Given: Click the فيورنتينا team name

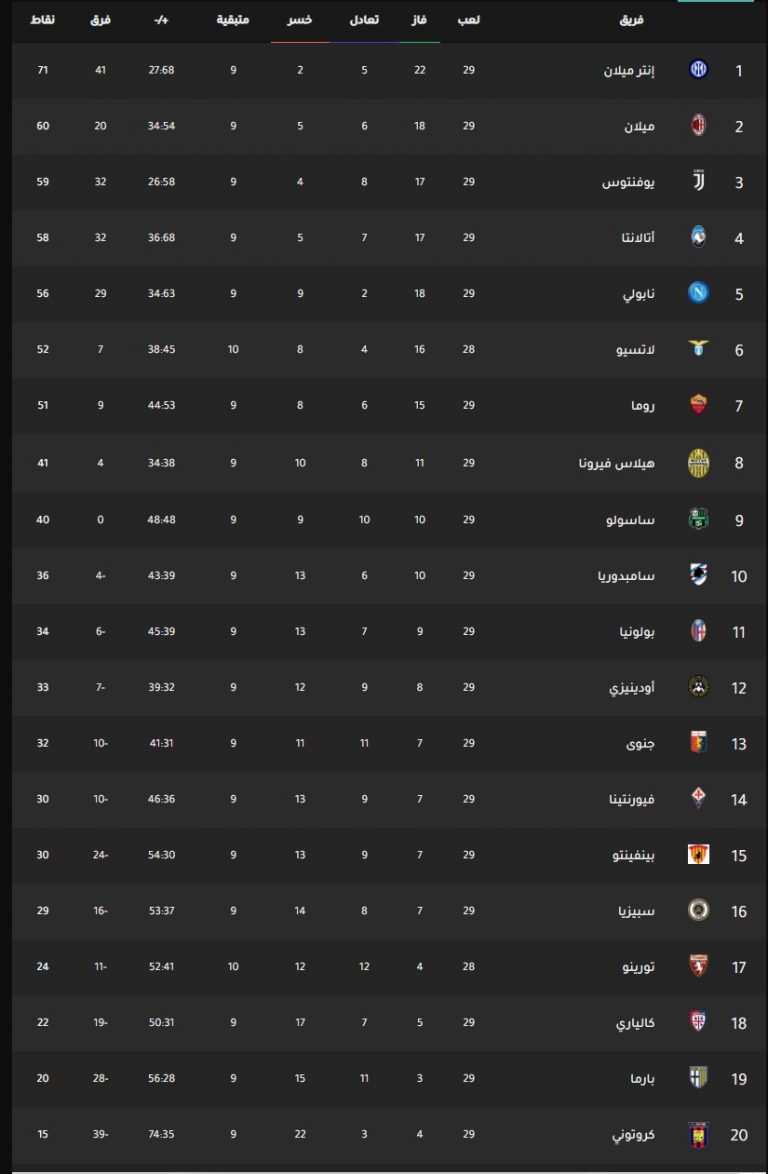Looking at the screenshot, I should click(x=632, y=799).
